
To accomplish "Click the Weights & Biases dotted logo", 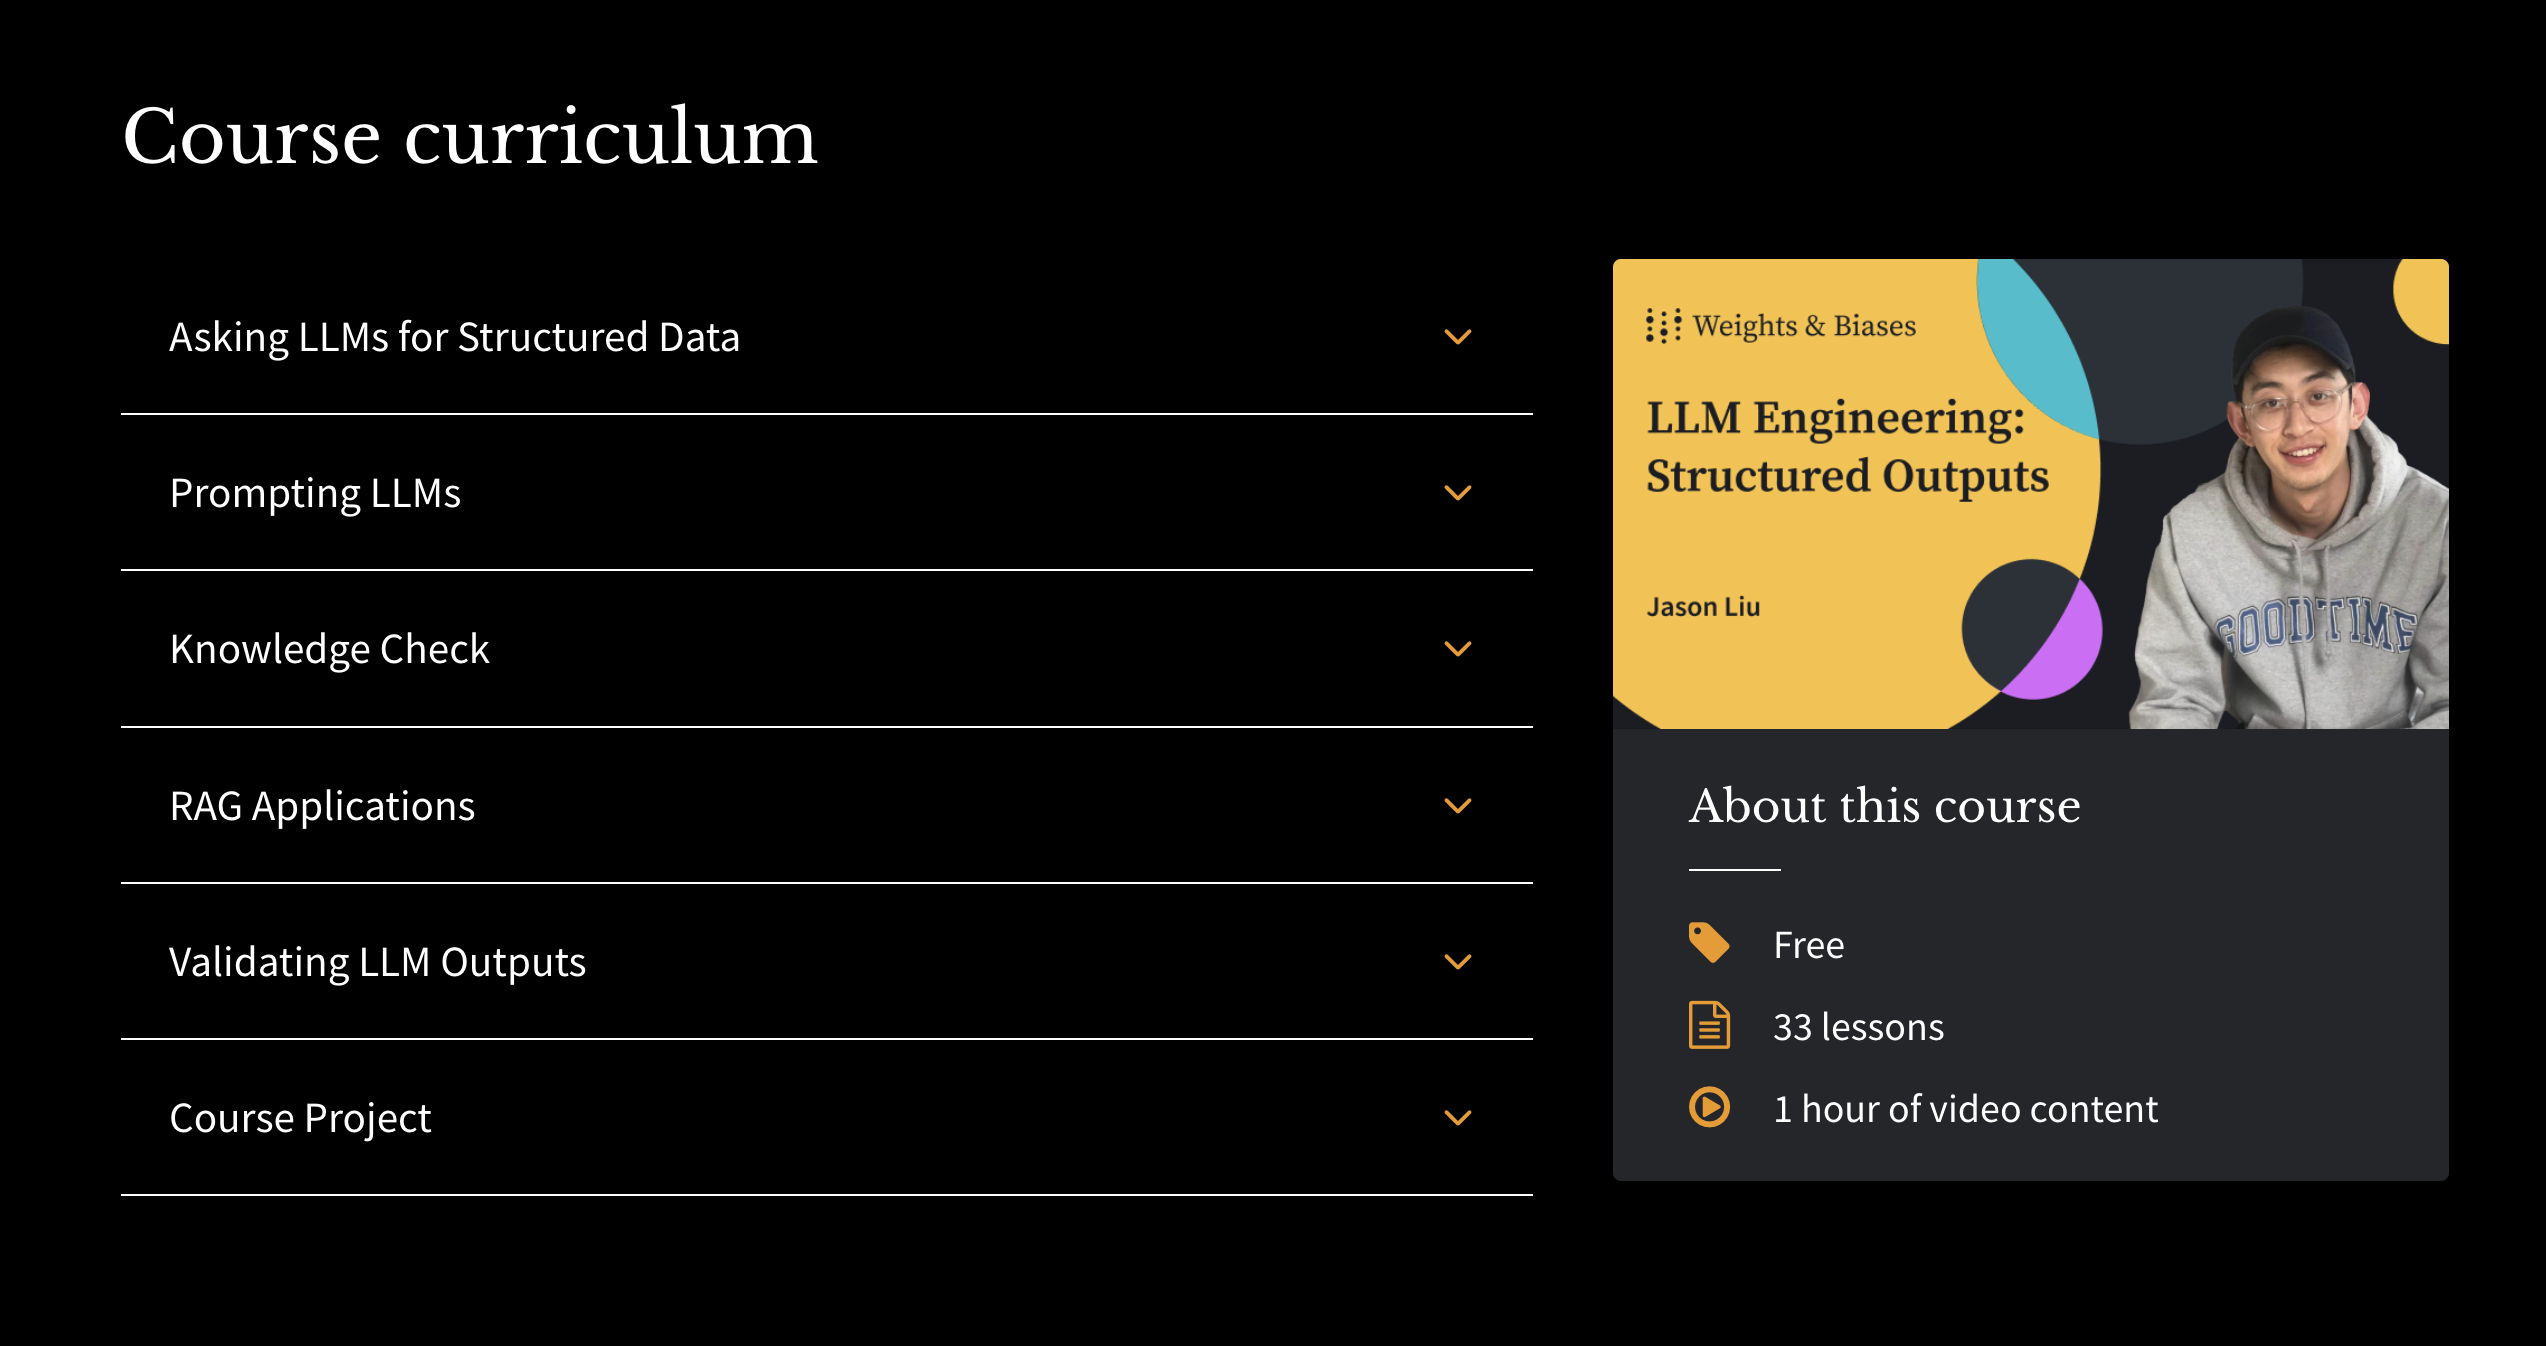I will click(1663, 326).
